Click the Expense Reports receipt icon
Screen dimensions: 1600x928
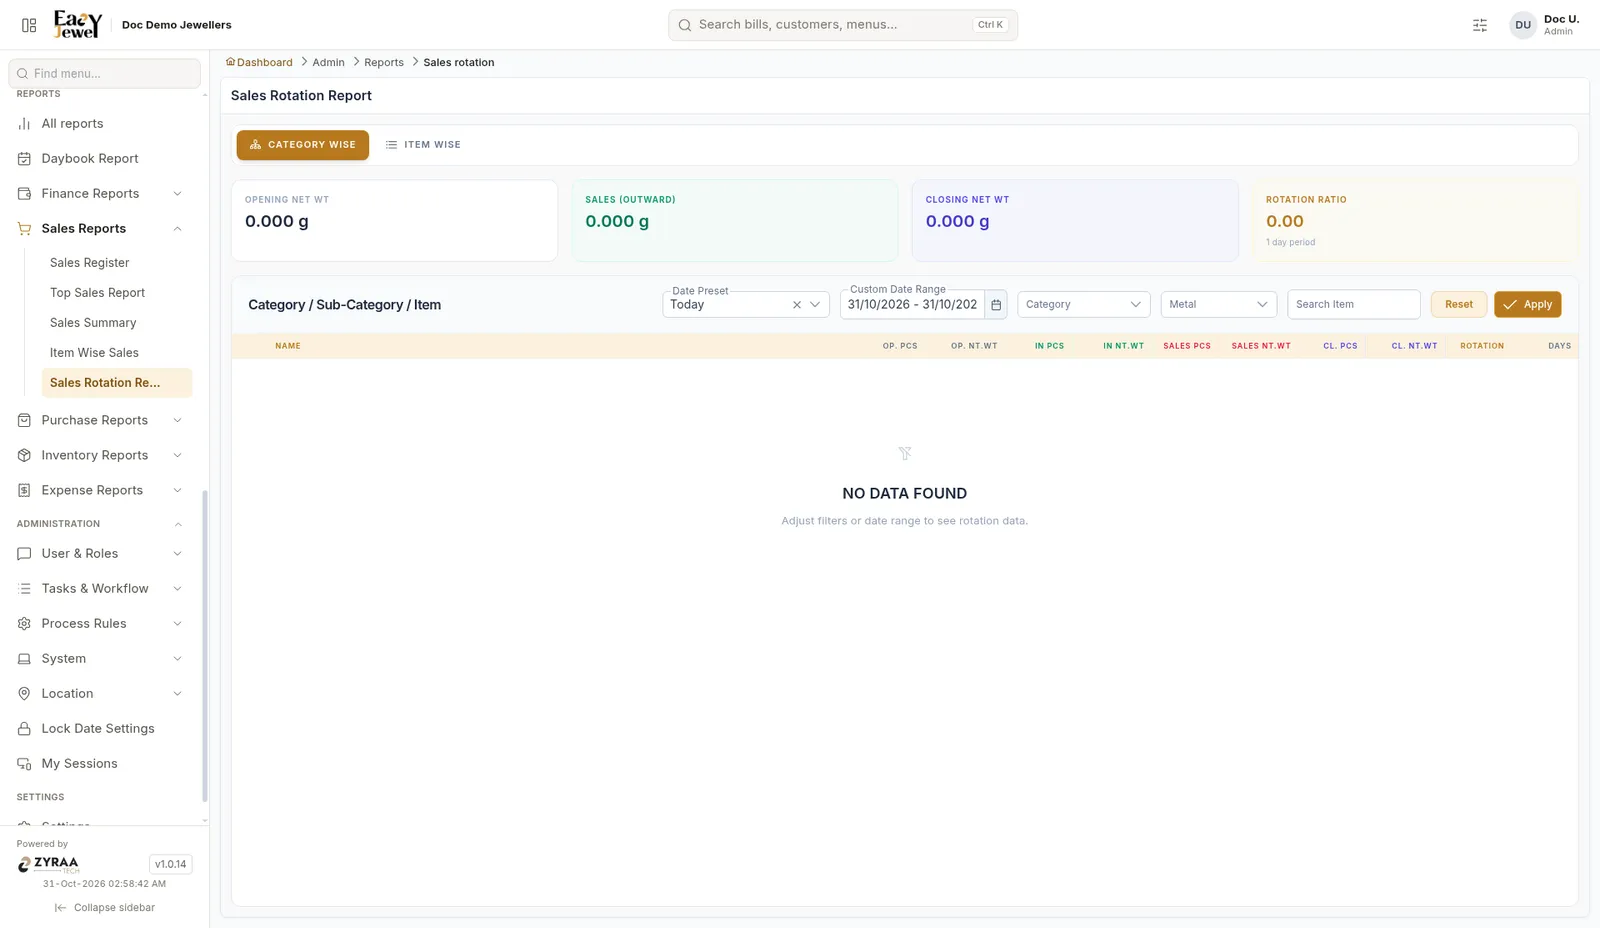24,491
